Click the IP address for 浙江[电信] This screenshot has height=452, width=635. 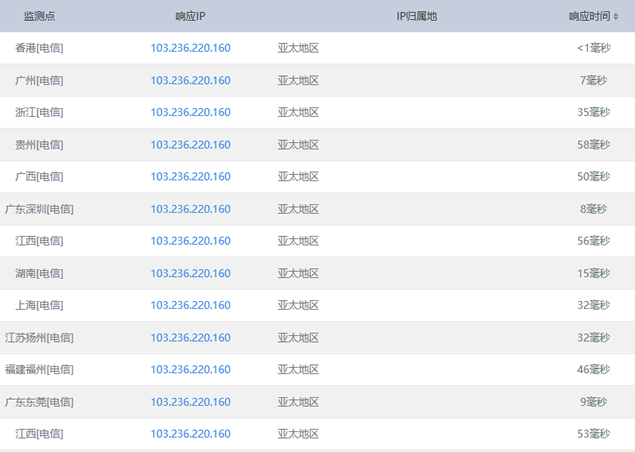[190, 112]
